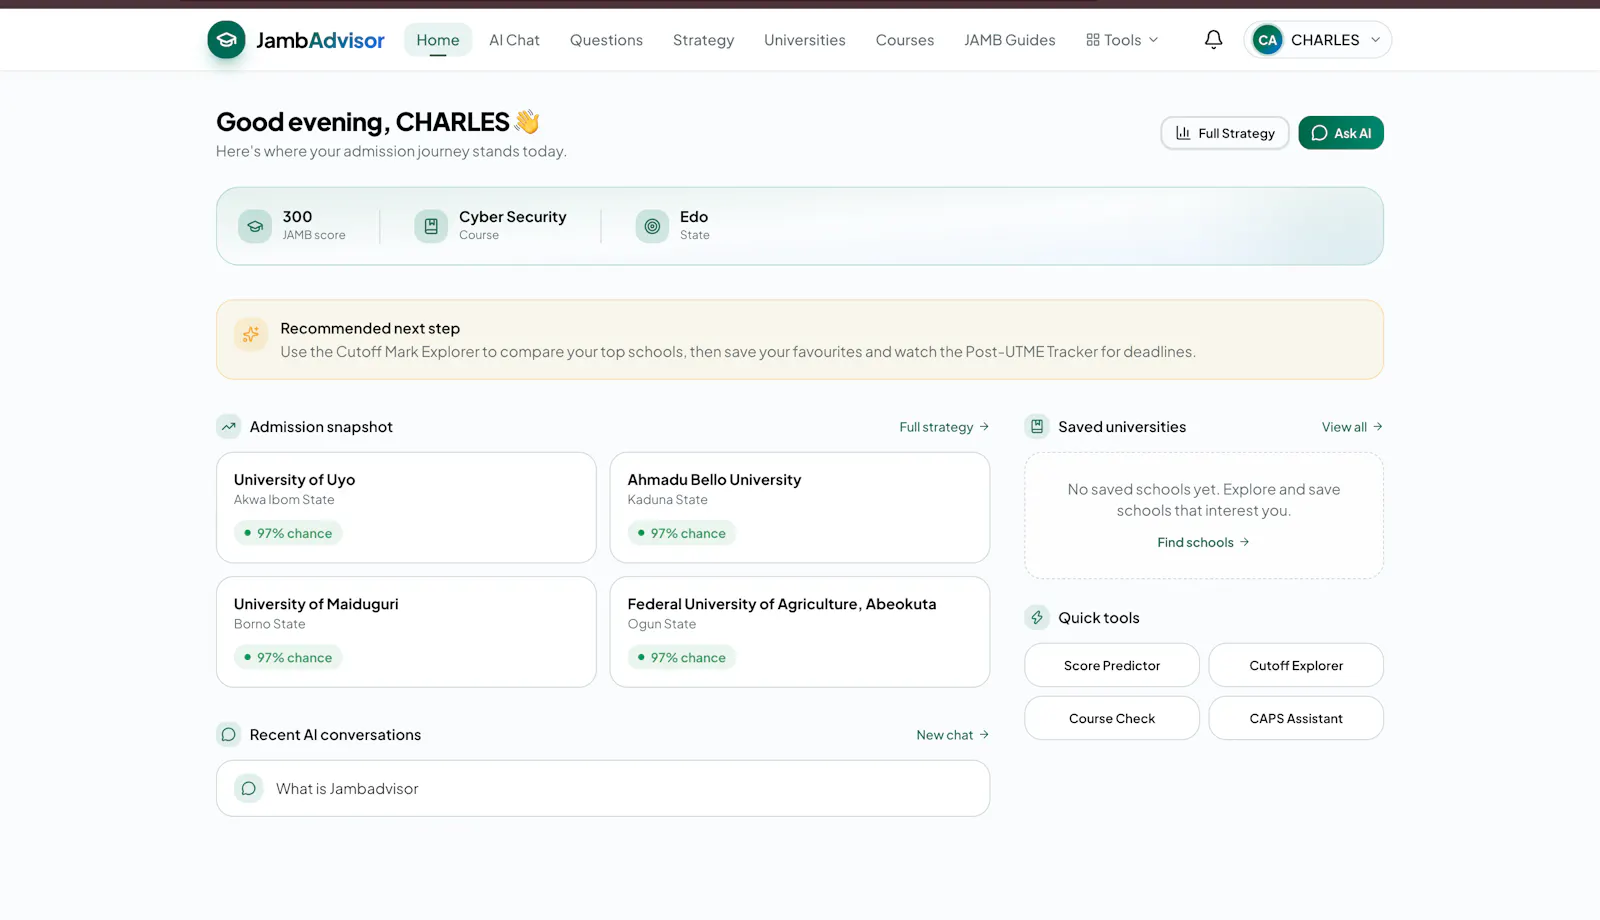
Task: Click the Edo state target icon
Action: click(652, 226)
